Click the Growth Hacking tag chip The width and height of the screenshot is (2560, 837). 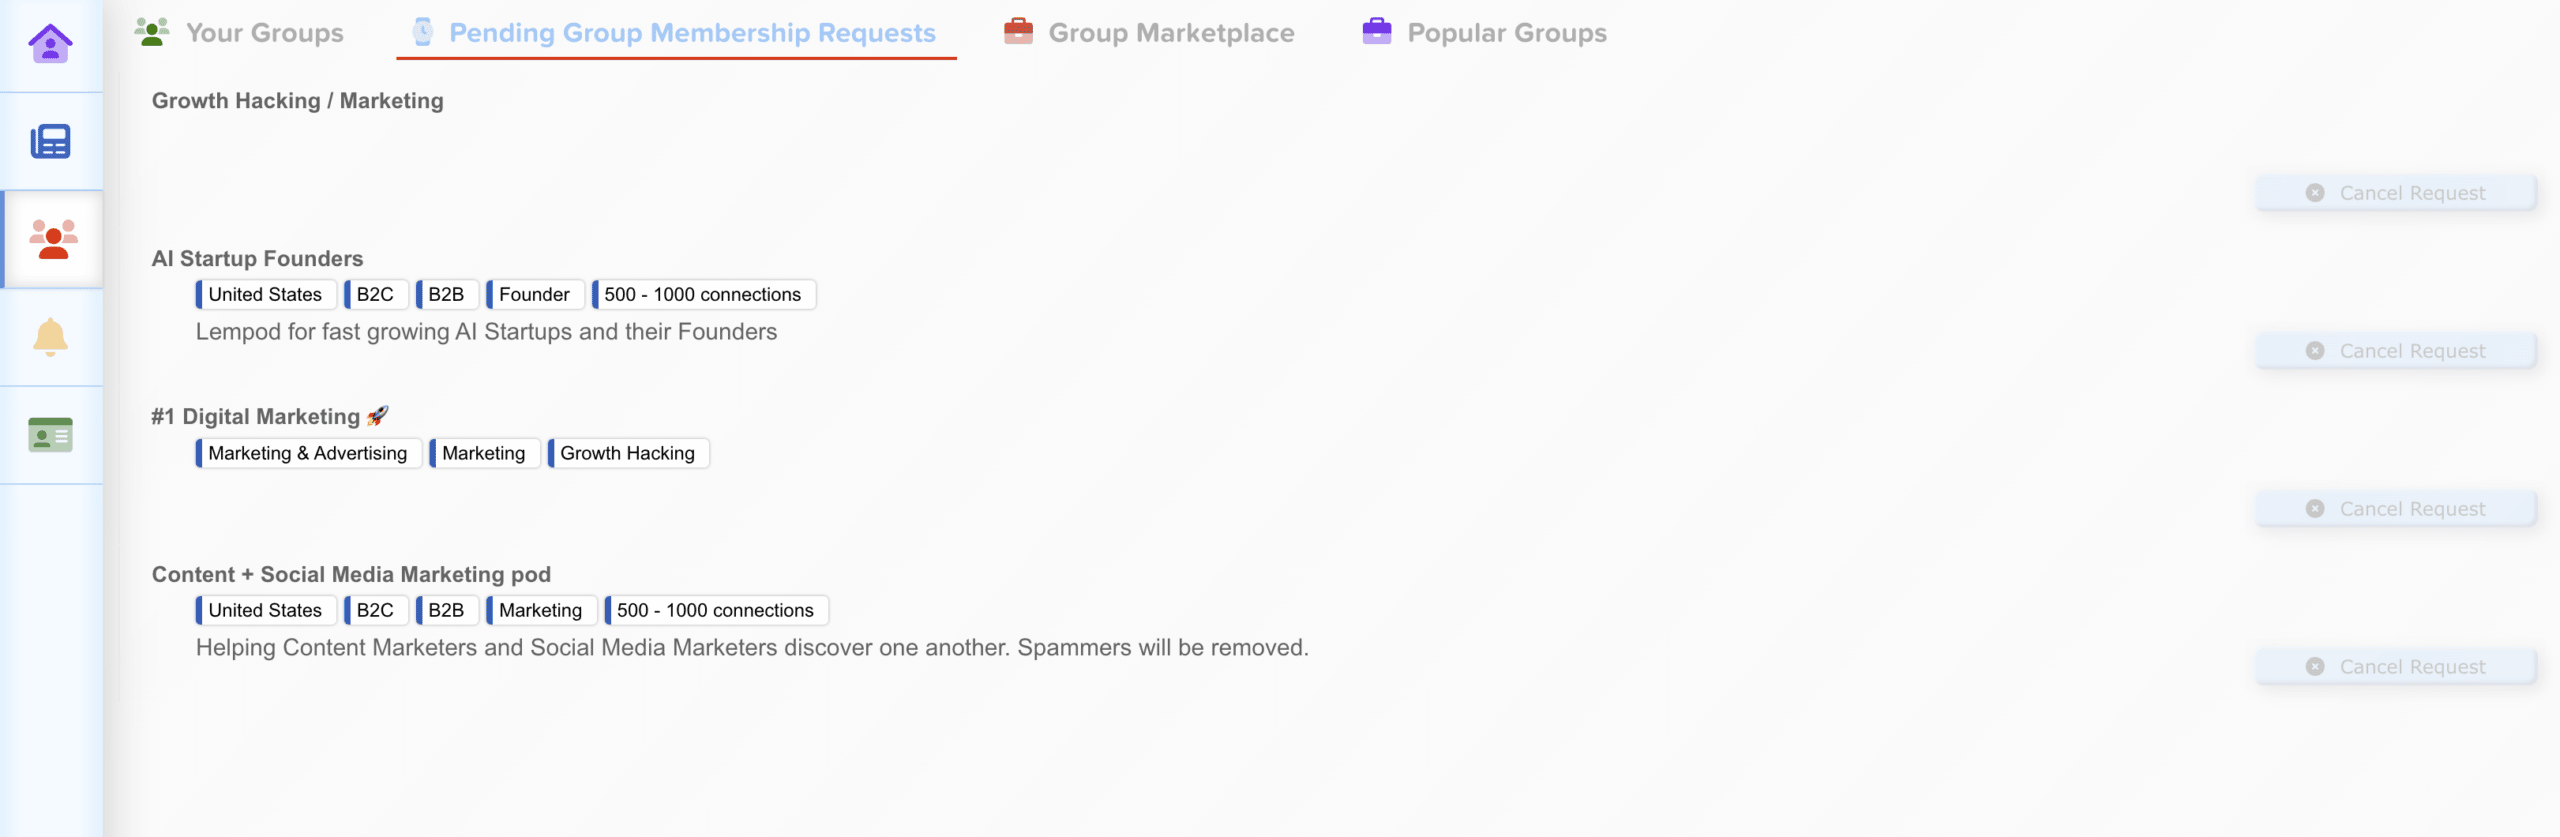(627, 453)
